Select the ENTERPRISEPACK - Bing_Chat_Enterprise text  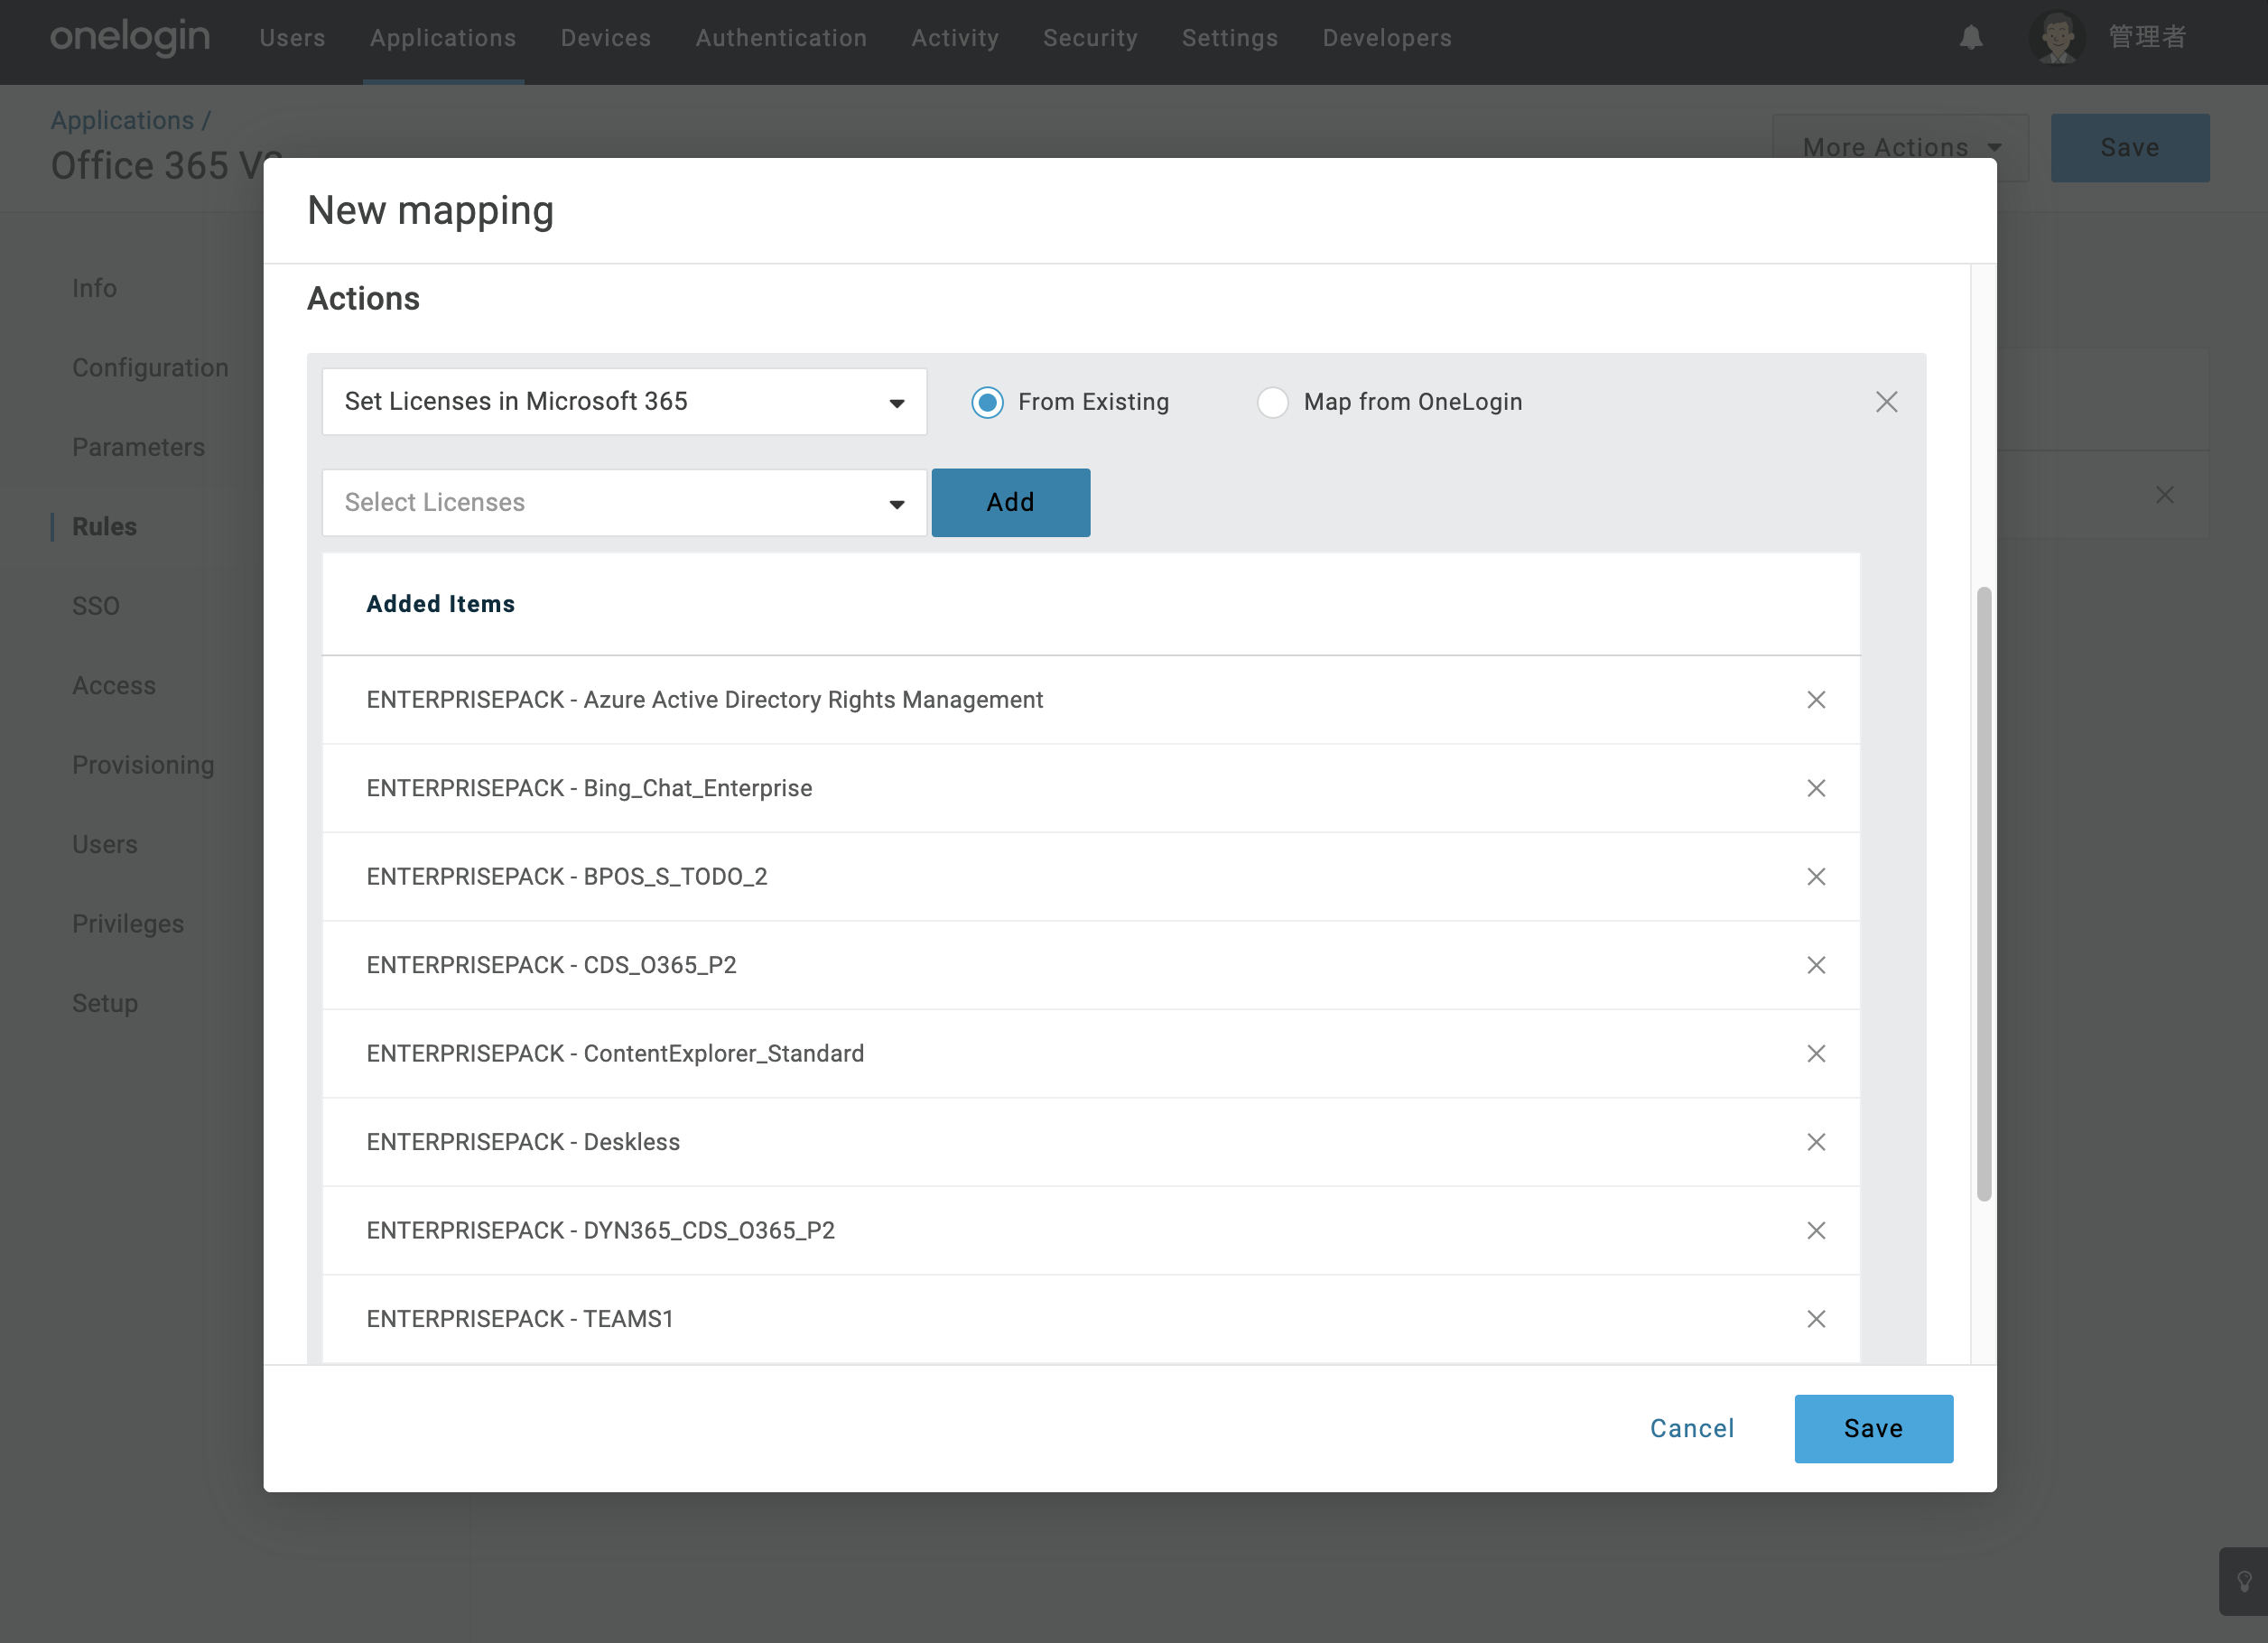click(x=589, y=788)
